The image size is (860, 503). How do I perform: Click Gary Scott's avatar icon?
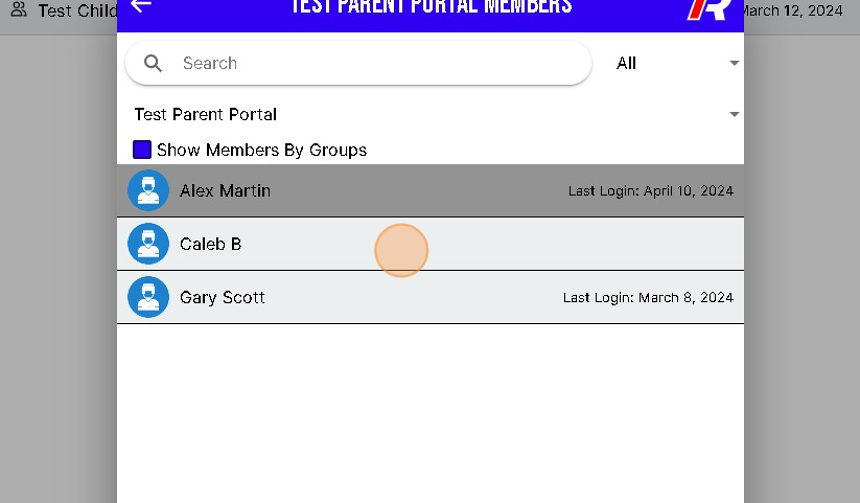(148, 297)
